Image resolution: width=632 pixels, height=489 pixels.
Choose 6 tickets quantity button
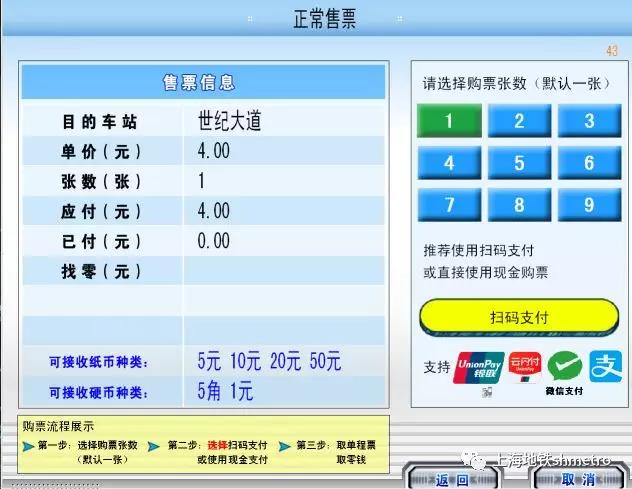pos(589,163)
